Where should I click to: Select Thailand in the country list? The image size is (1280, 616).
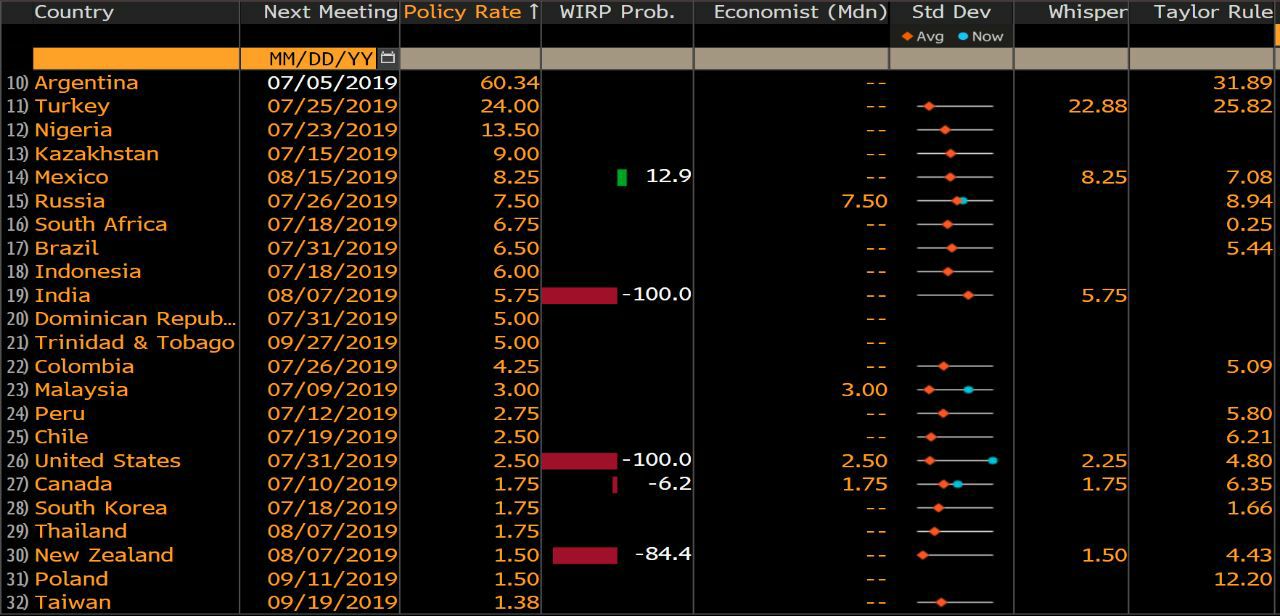pyautogui.click(x=80, y=531)
